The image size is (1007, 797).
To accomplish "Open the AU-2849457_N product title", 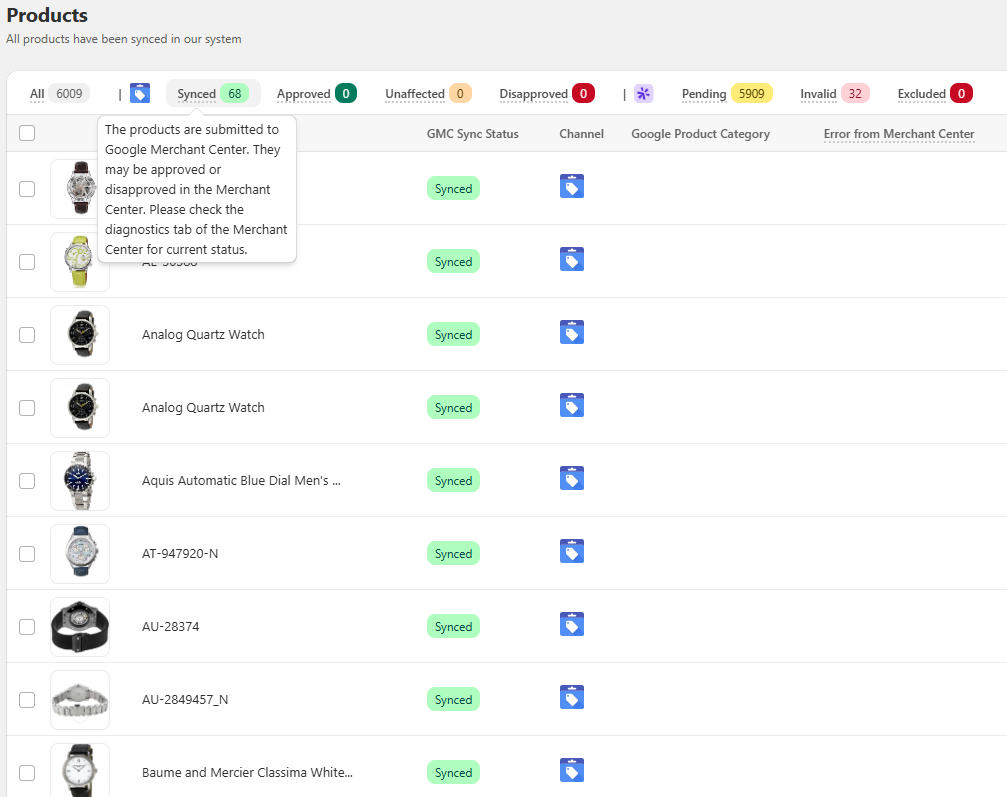I will pos(185,699).
